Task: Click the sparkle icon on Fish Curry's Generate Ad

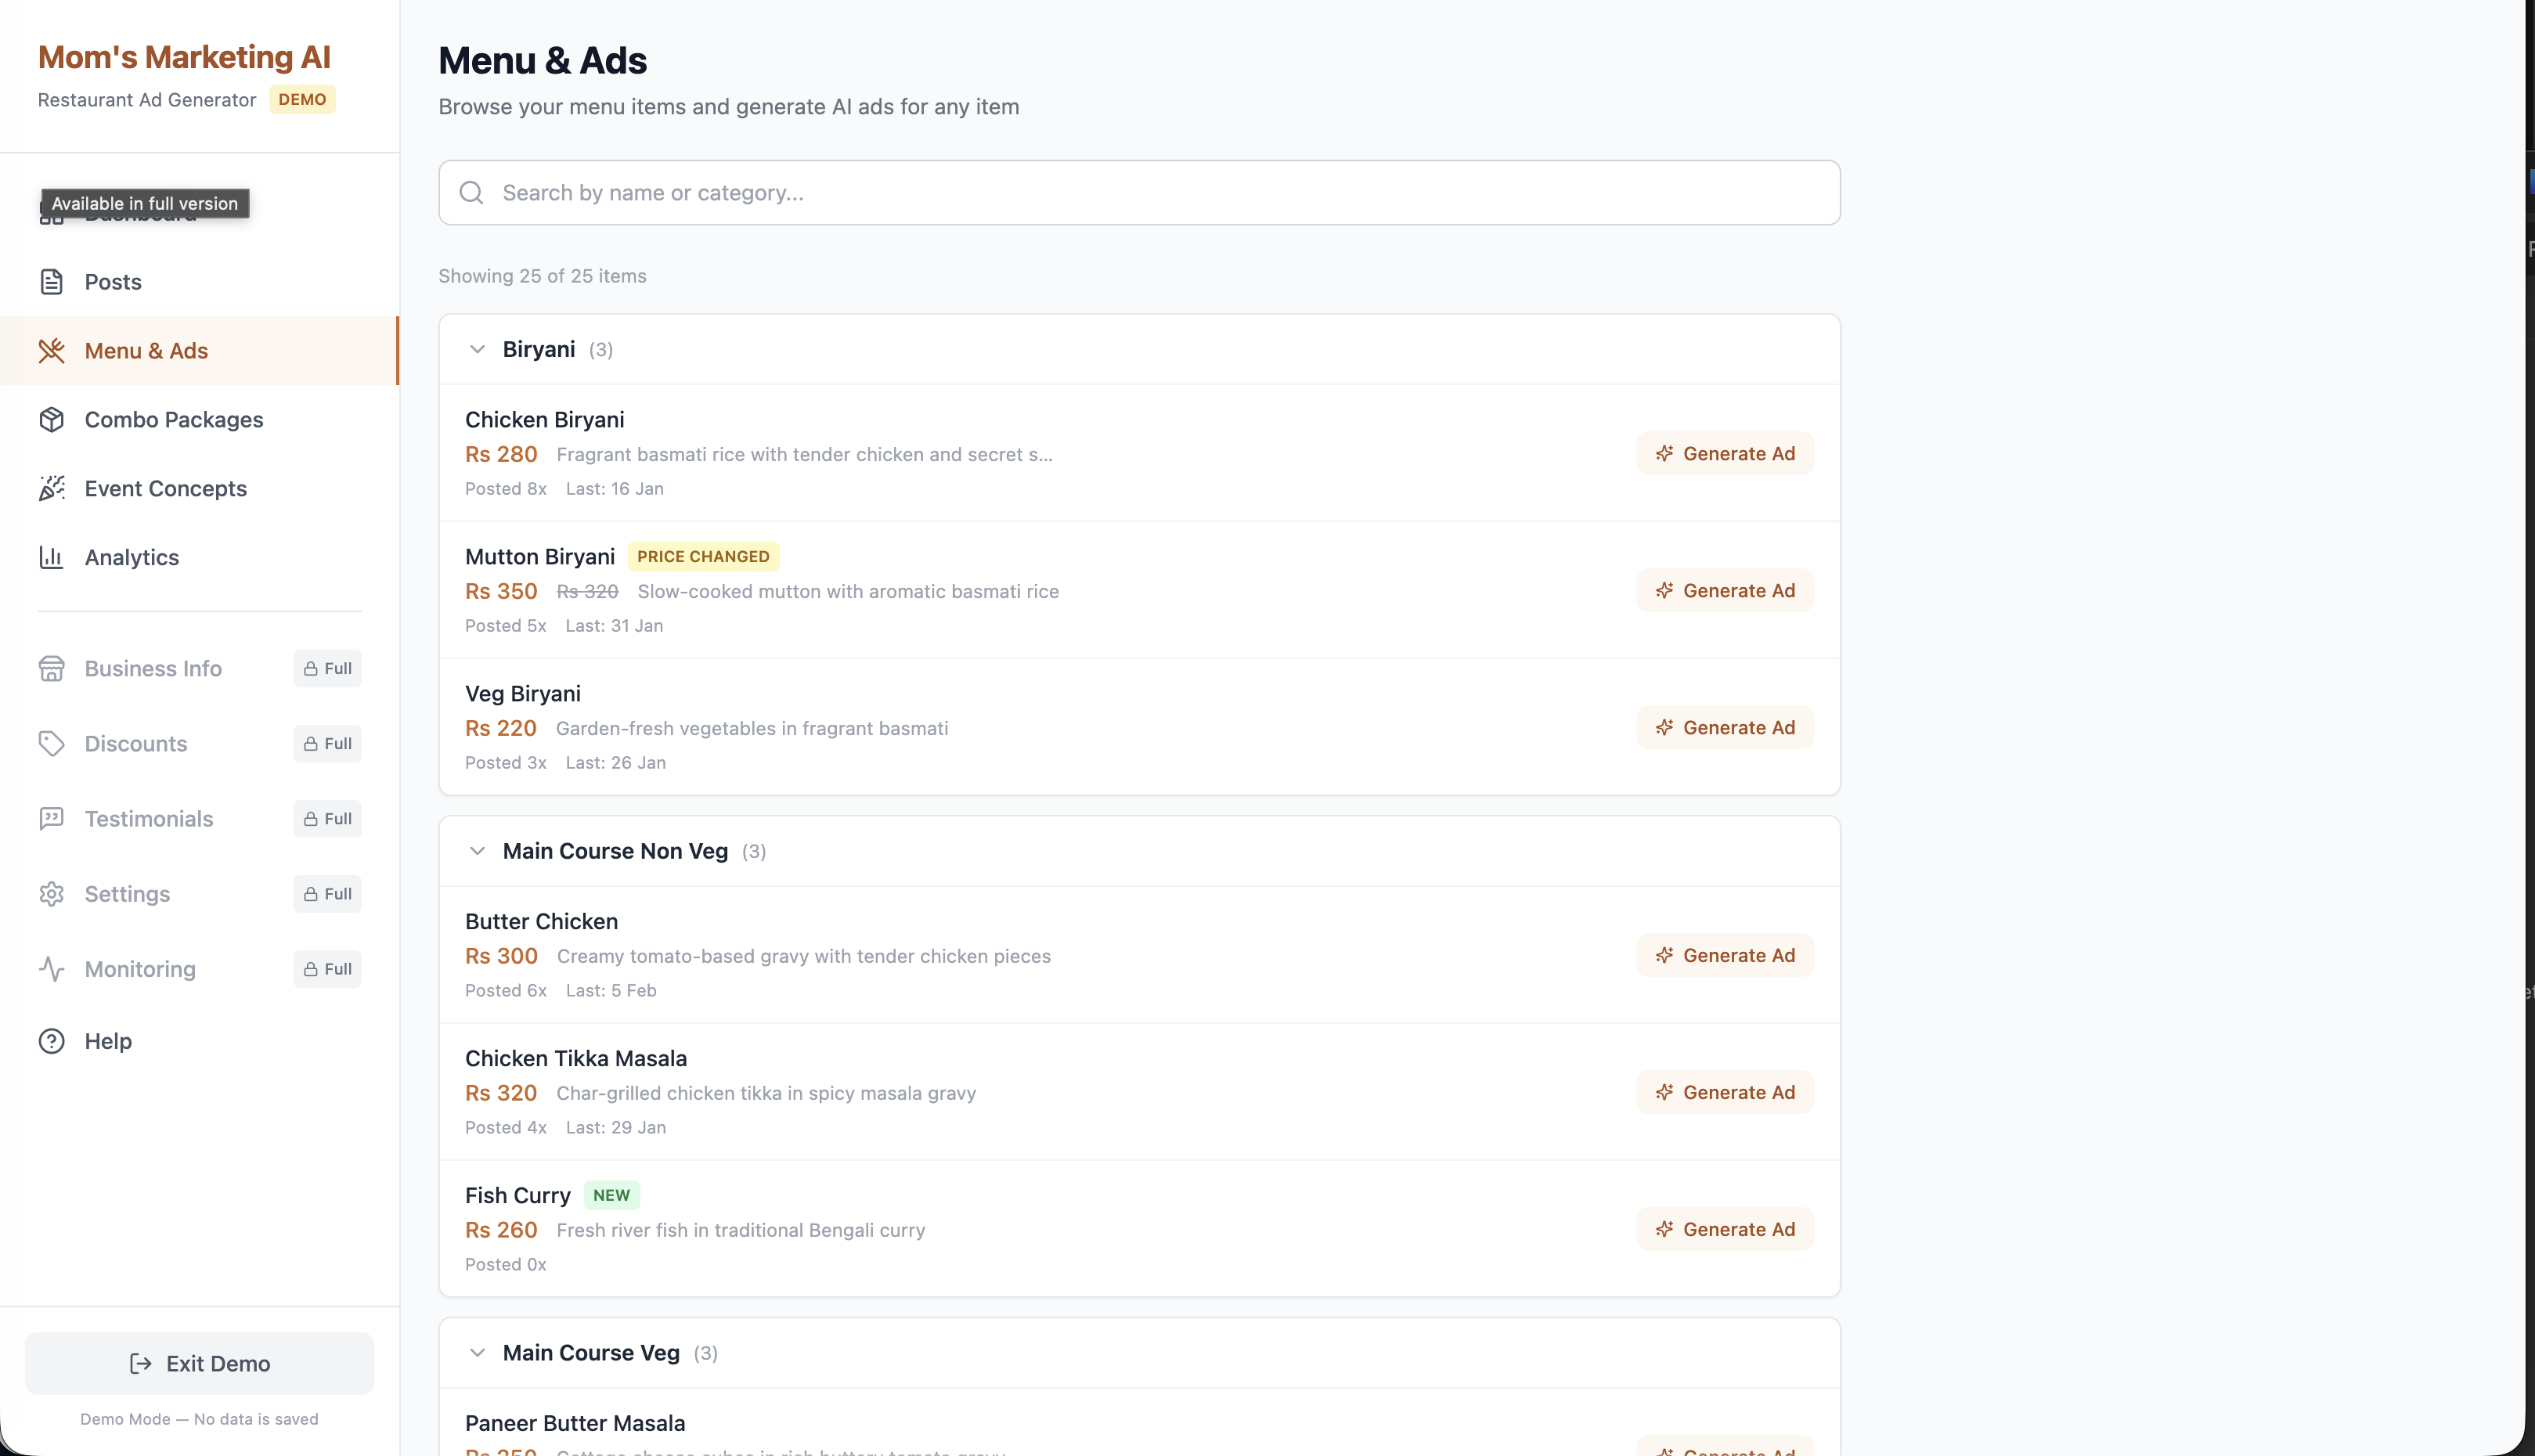Action: 1665,1229
